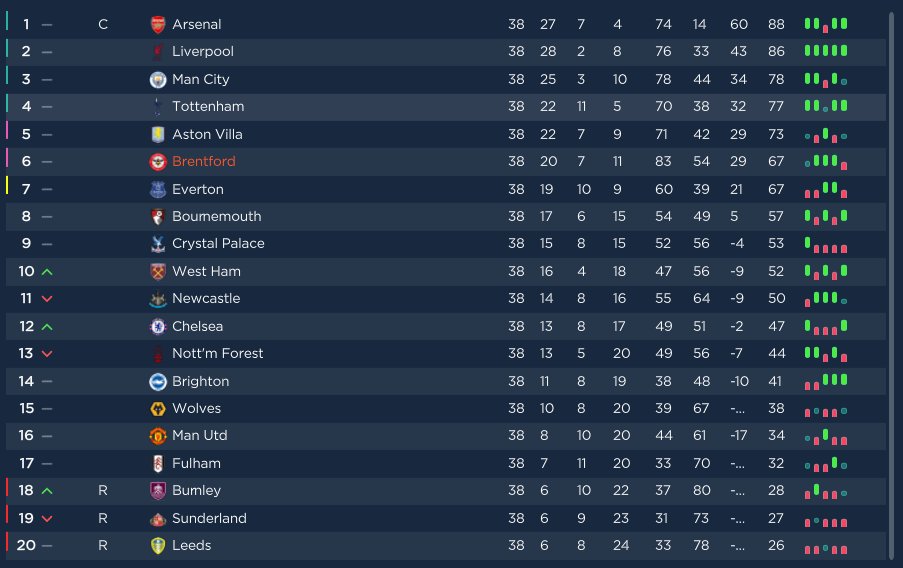Click Burnley's green position-up arrow
This screenshot has height=568, width=903.
(x=47, y=491)
